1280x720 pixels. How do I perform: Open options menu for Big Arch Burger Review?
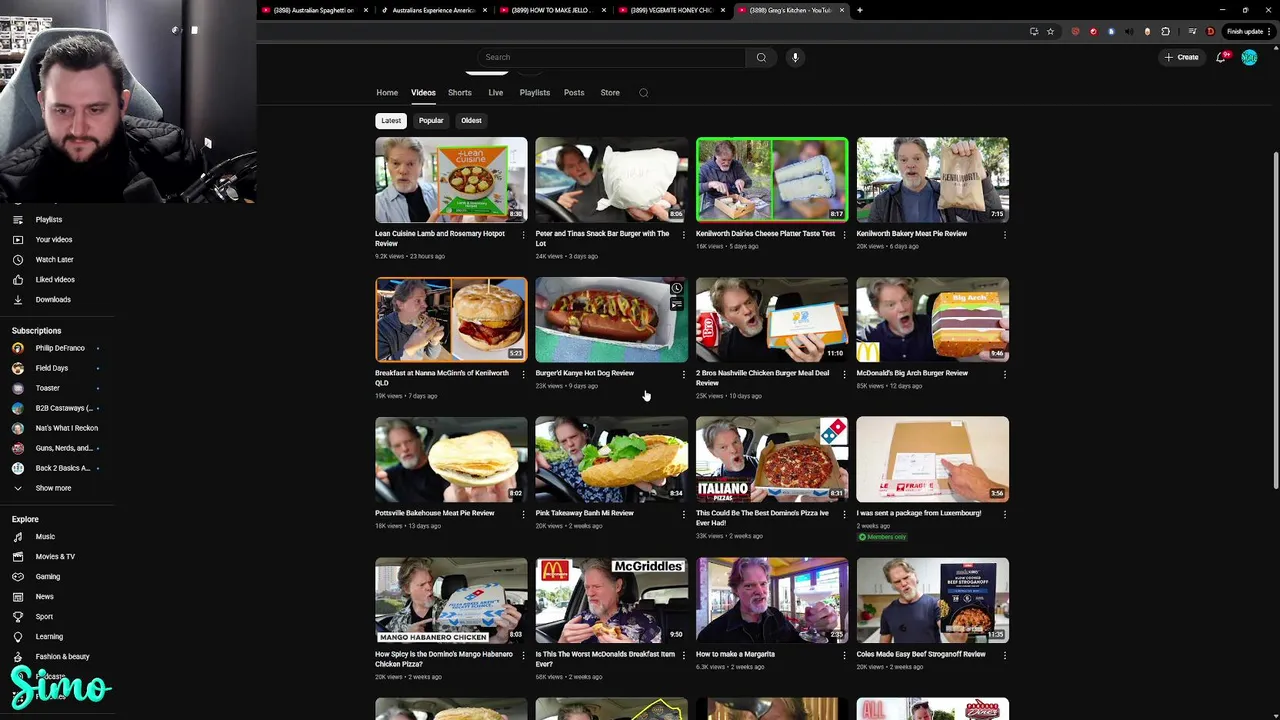click(x=1004, y=374)
